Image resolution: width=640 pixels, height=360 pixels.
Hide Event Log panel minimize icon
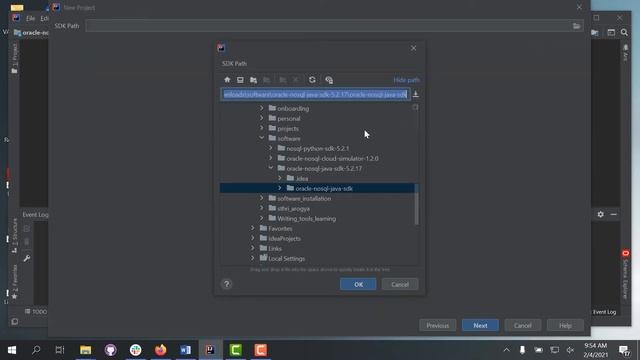[x=613, y=214]
